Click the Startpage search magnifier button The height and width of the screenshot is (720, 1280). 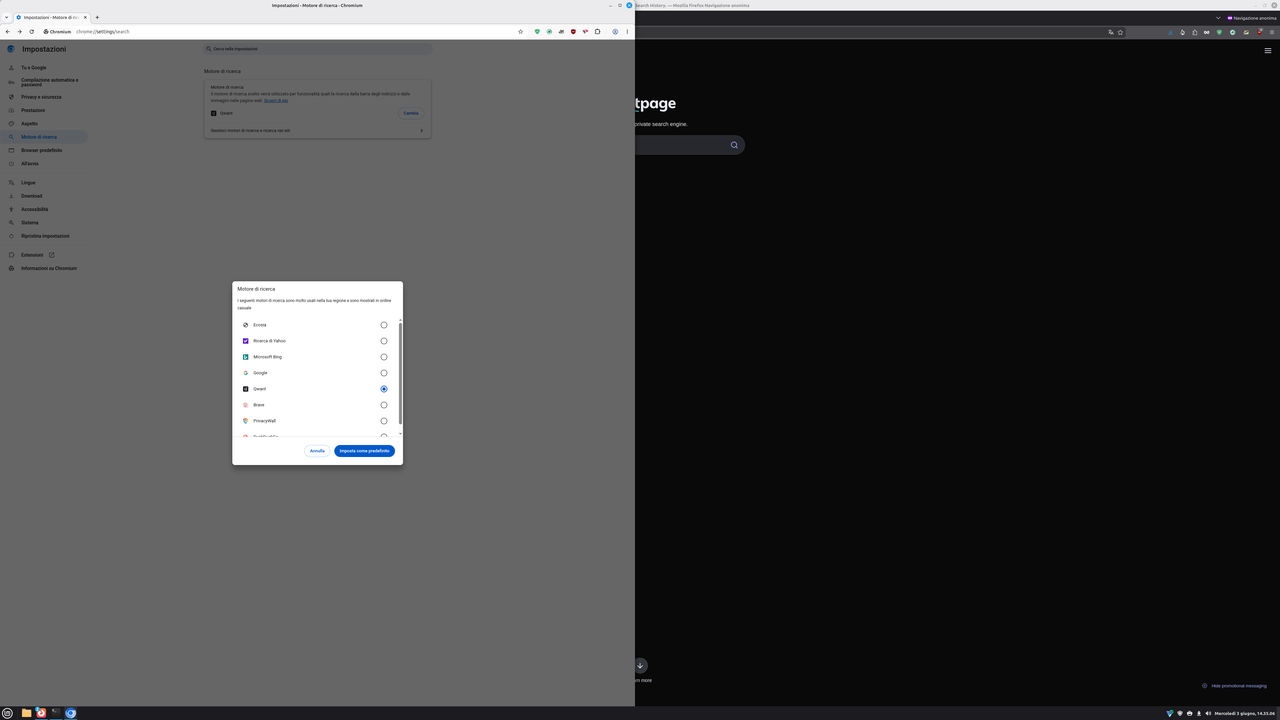[734, 145]
